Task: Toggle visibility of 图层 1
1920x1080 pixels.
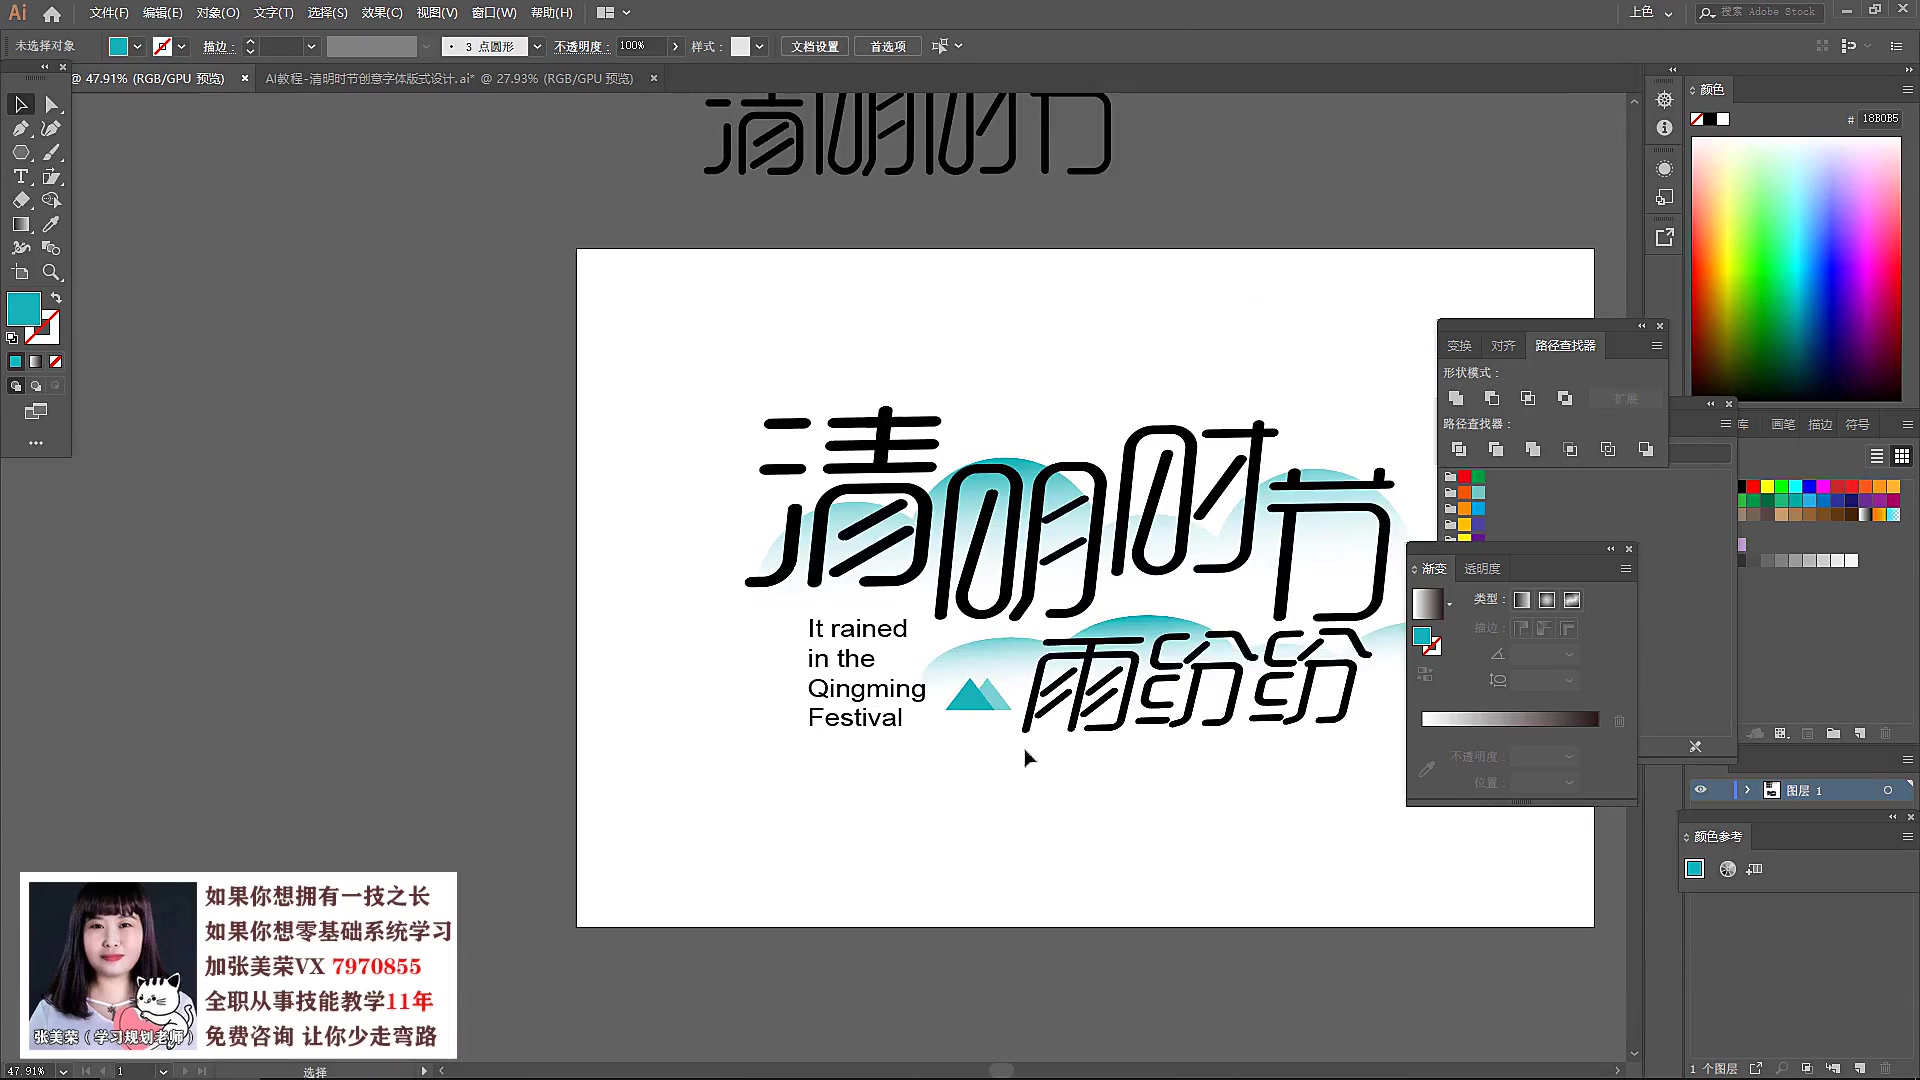Action: (1701, 789)
